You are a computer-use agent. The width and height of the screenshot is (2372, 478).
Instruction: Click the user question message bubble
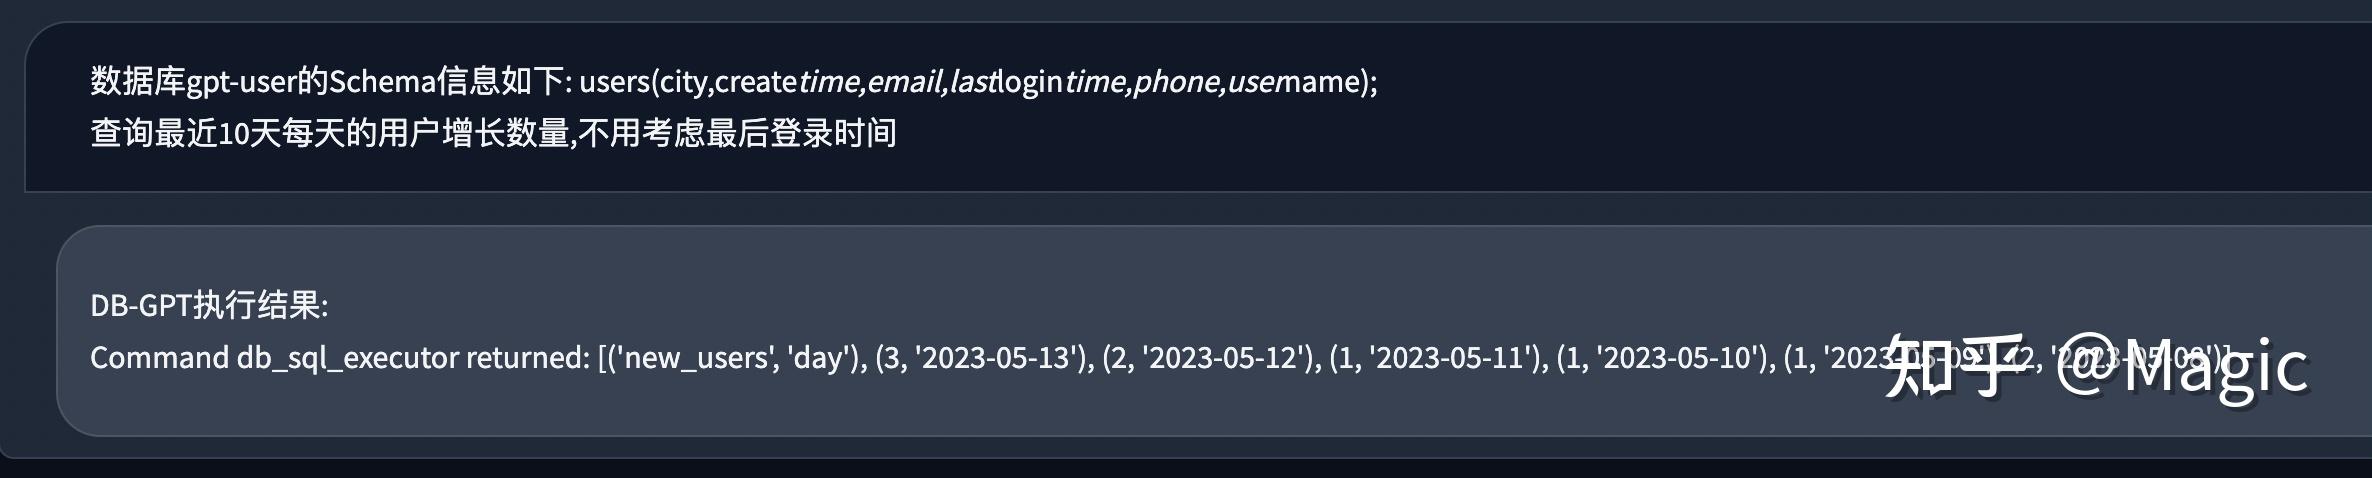(x=1198, y=107)
